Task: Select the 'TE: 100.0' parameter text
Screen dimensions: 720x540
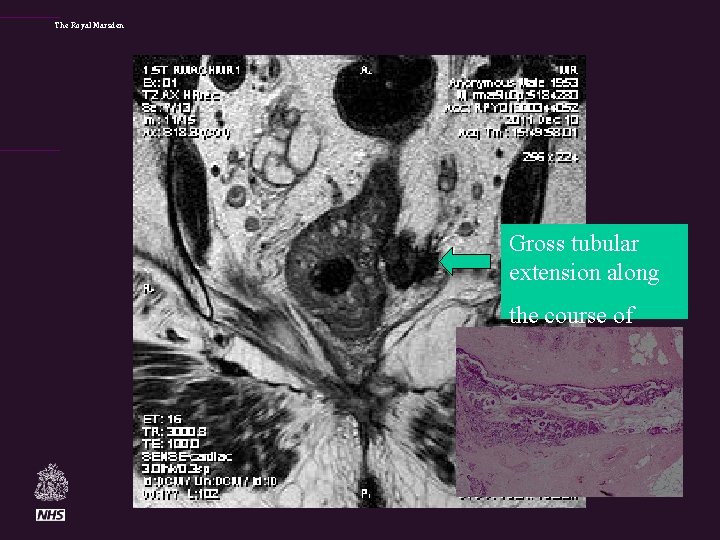Action: pyautogui.click(x=171, y=444)
